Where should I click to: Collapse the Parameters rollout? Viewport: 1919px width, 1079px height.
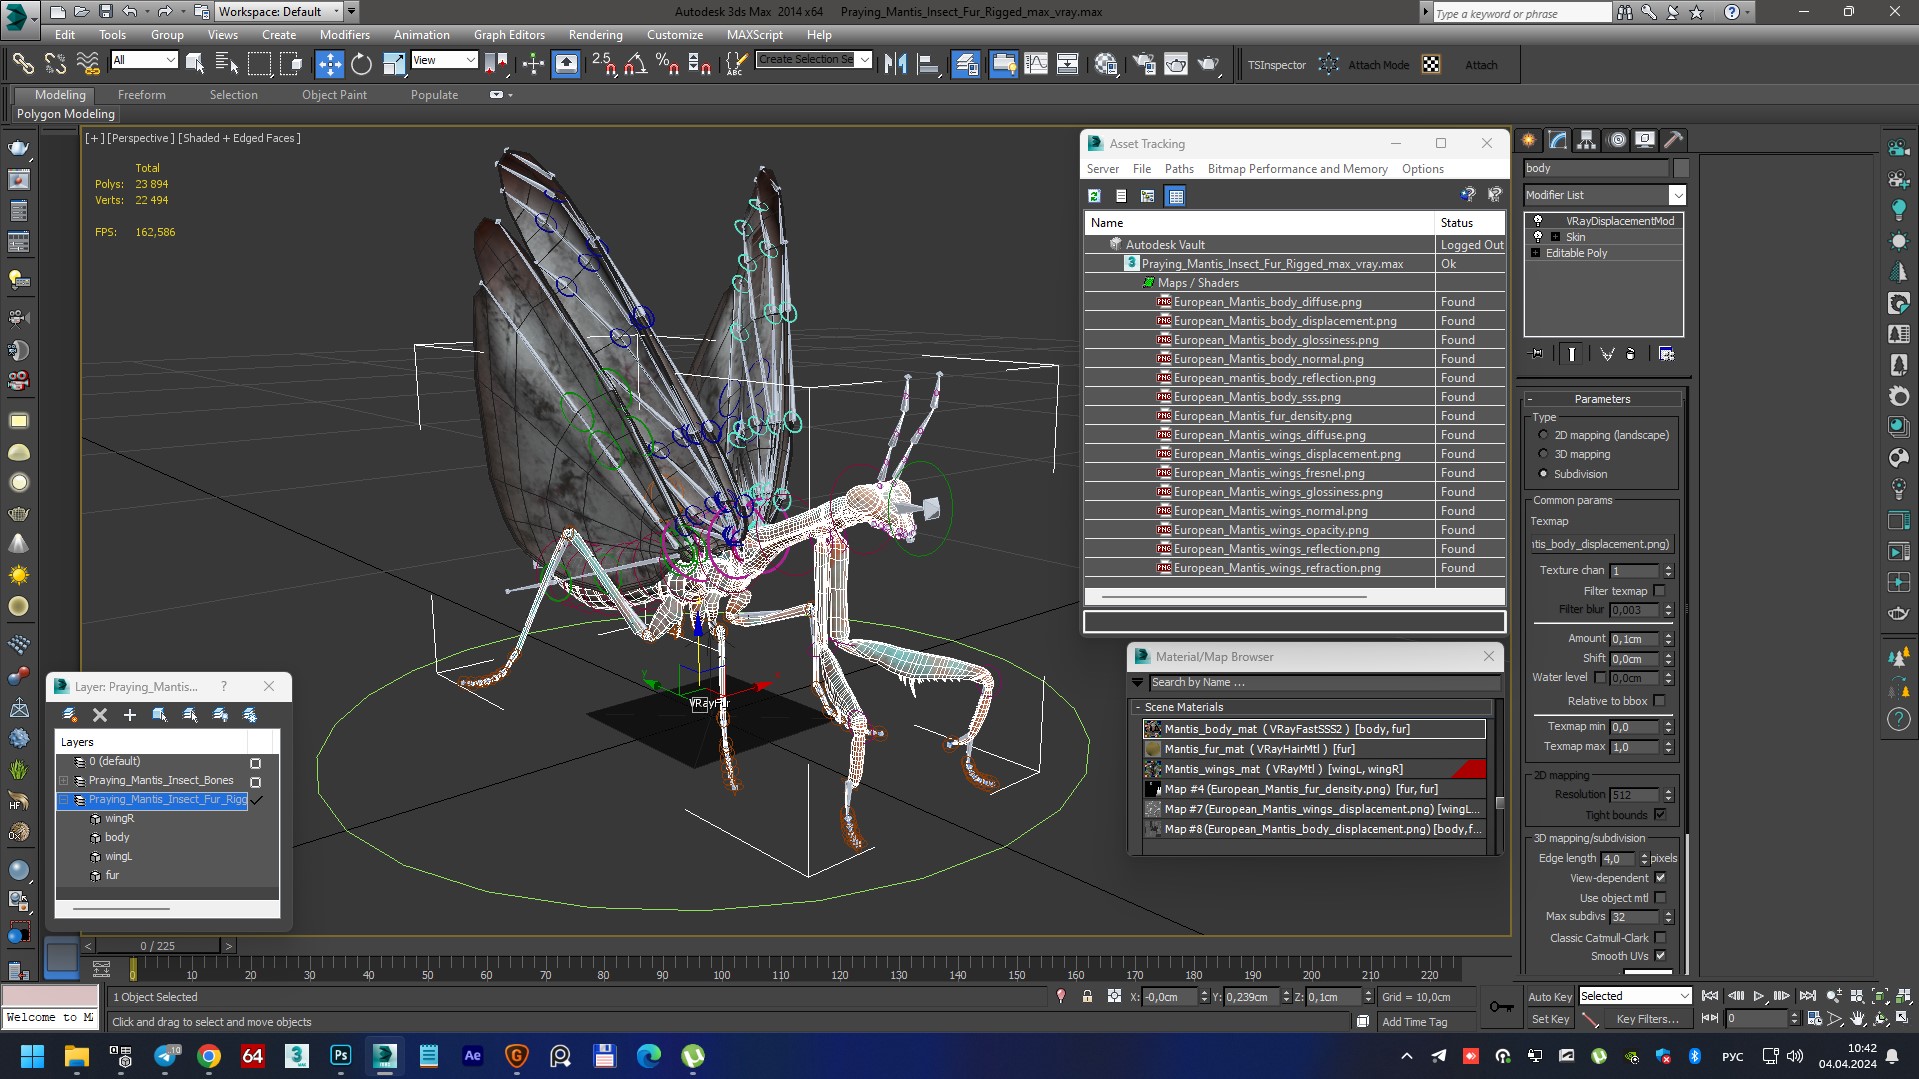click(1602, 399)
